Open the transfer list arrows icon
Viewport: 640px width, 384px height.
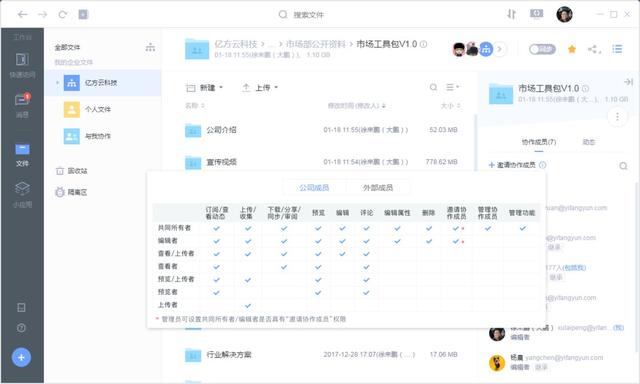511,14
